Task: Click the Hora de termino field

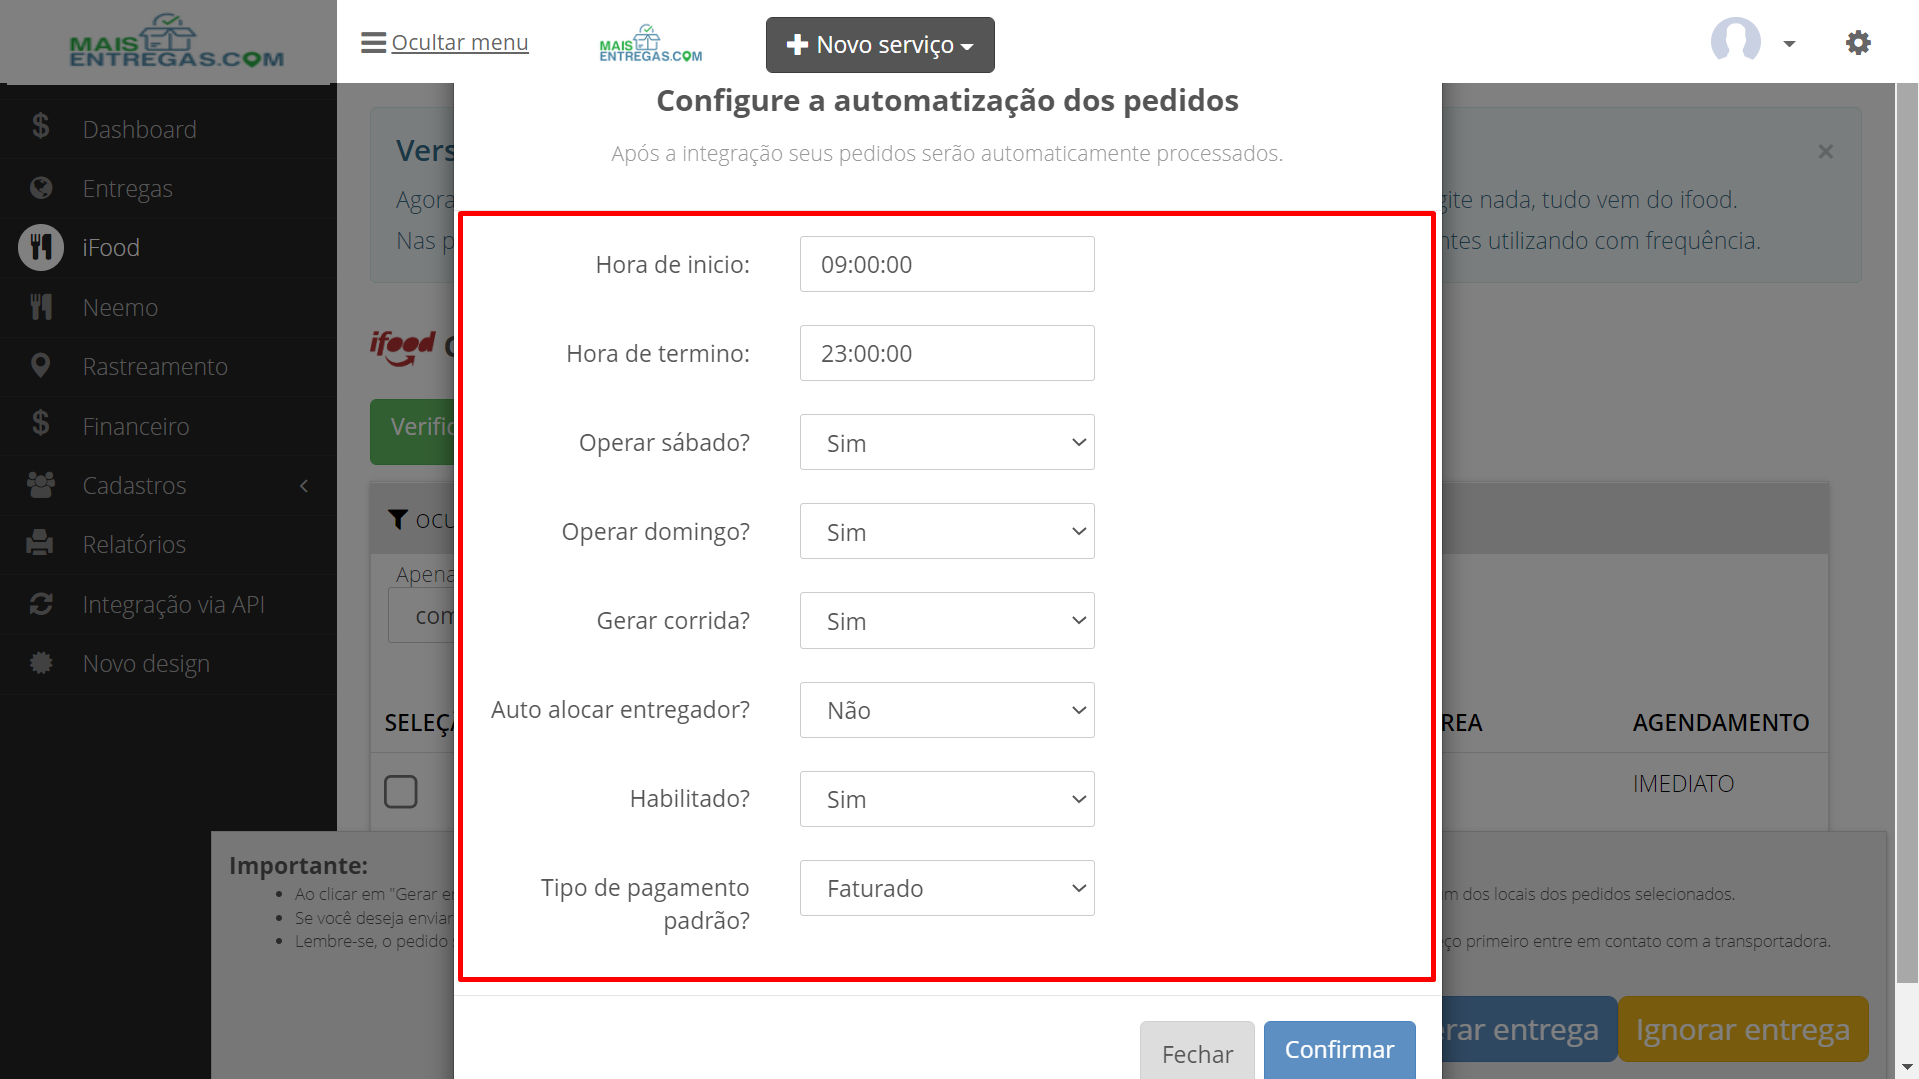Action: pyautogui.click(x=947, y=353)
